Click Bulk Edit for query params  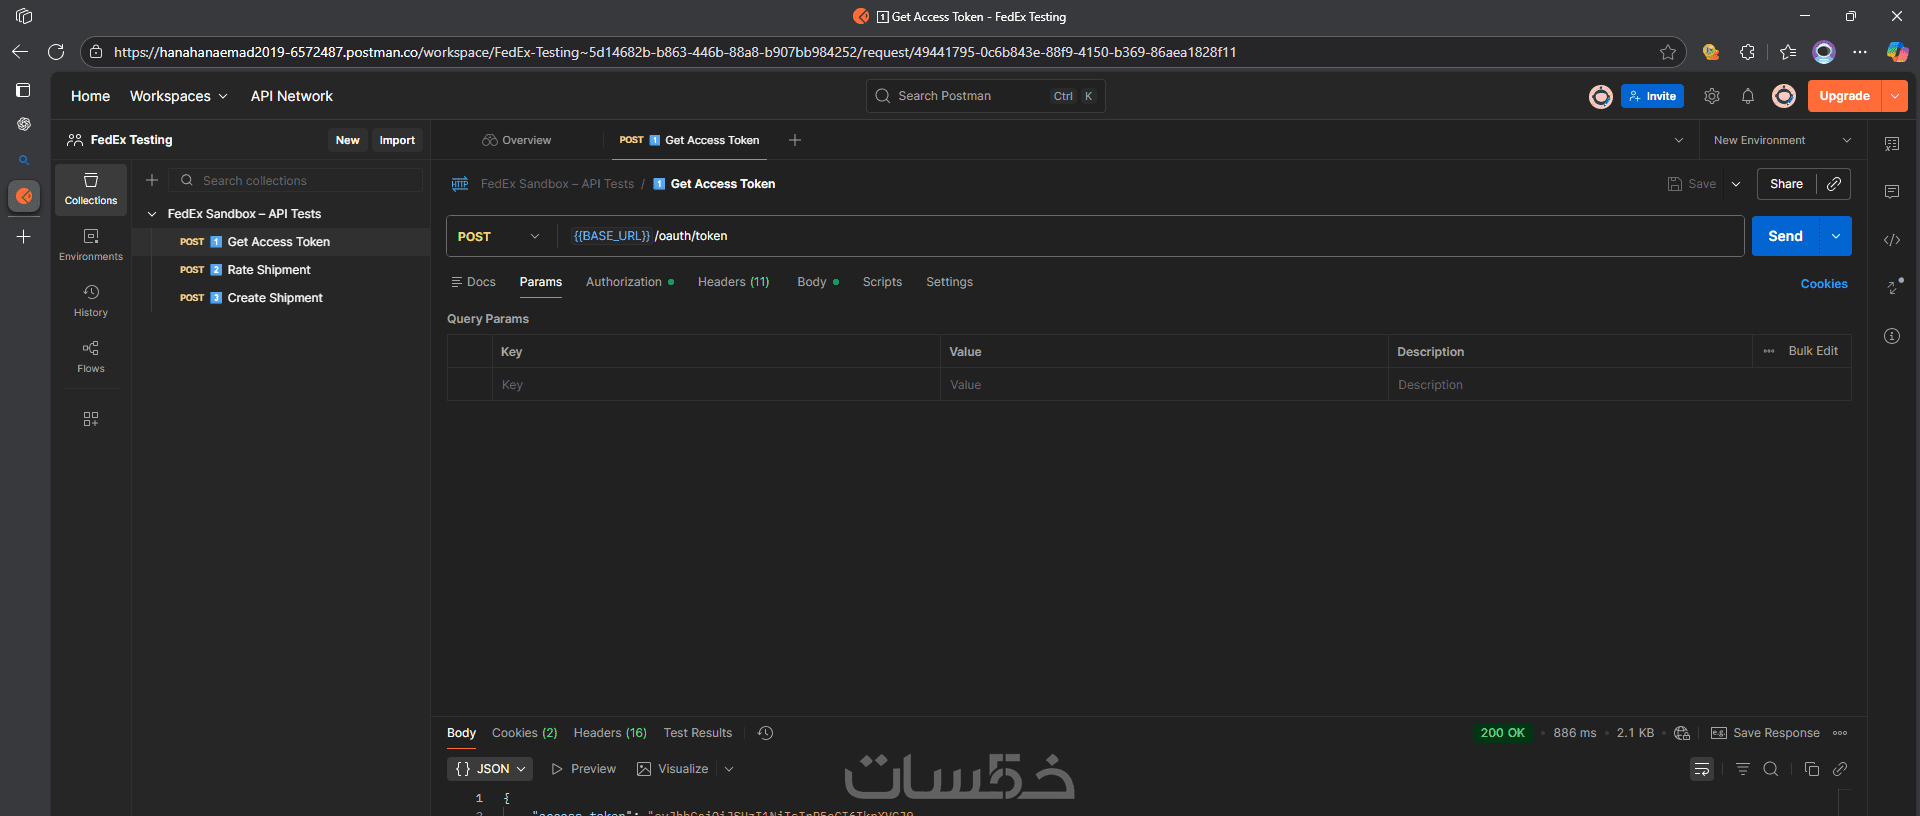1812,351
